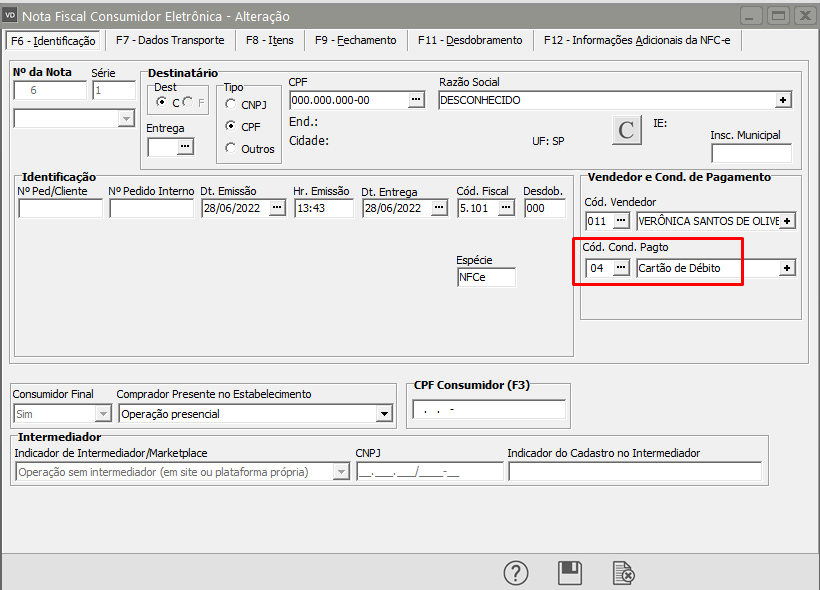Click the CPF Consumidor input field
This screenshot has height=590, width=820.
click(488, 409)
